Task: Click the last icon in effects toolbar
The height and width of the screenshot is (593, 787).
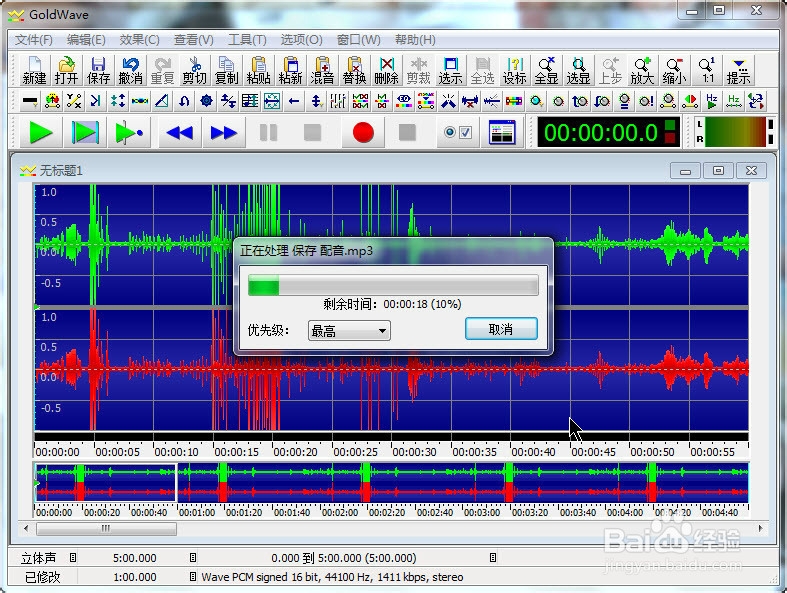Action: pos(756,101)
